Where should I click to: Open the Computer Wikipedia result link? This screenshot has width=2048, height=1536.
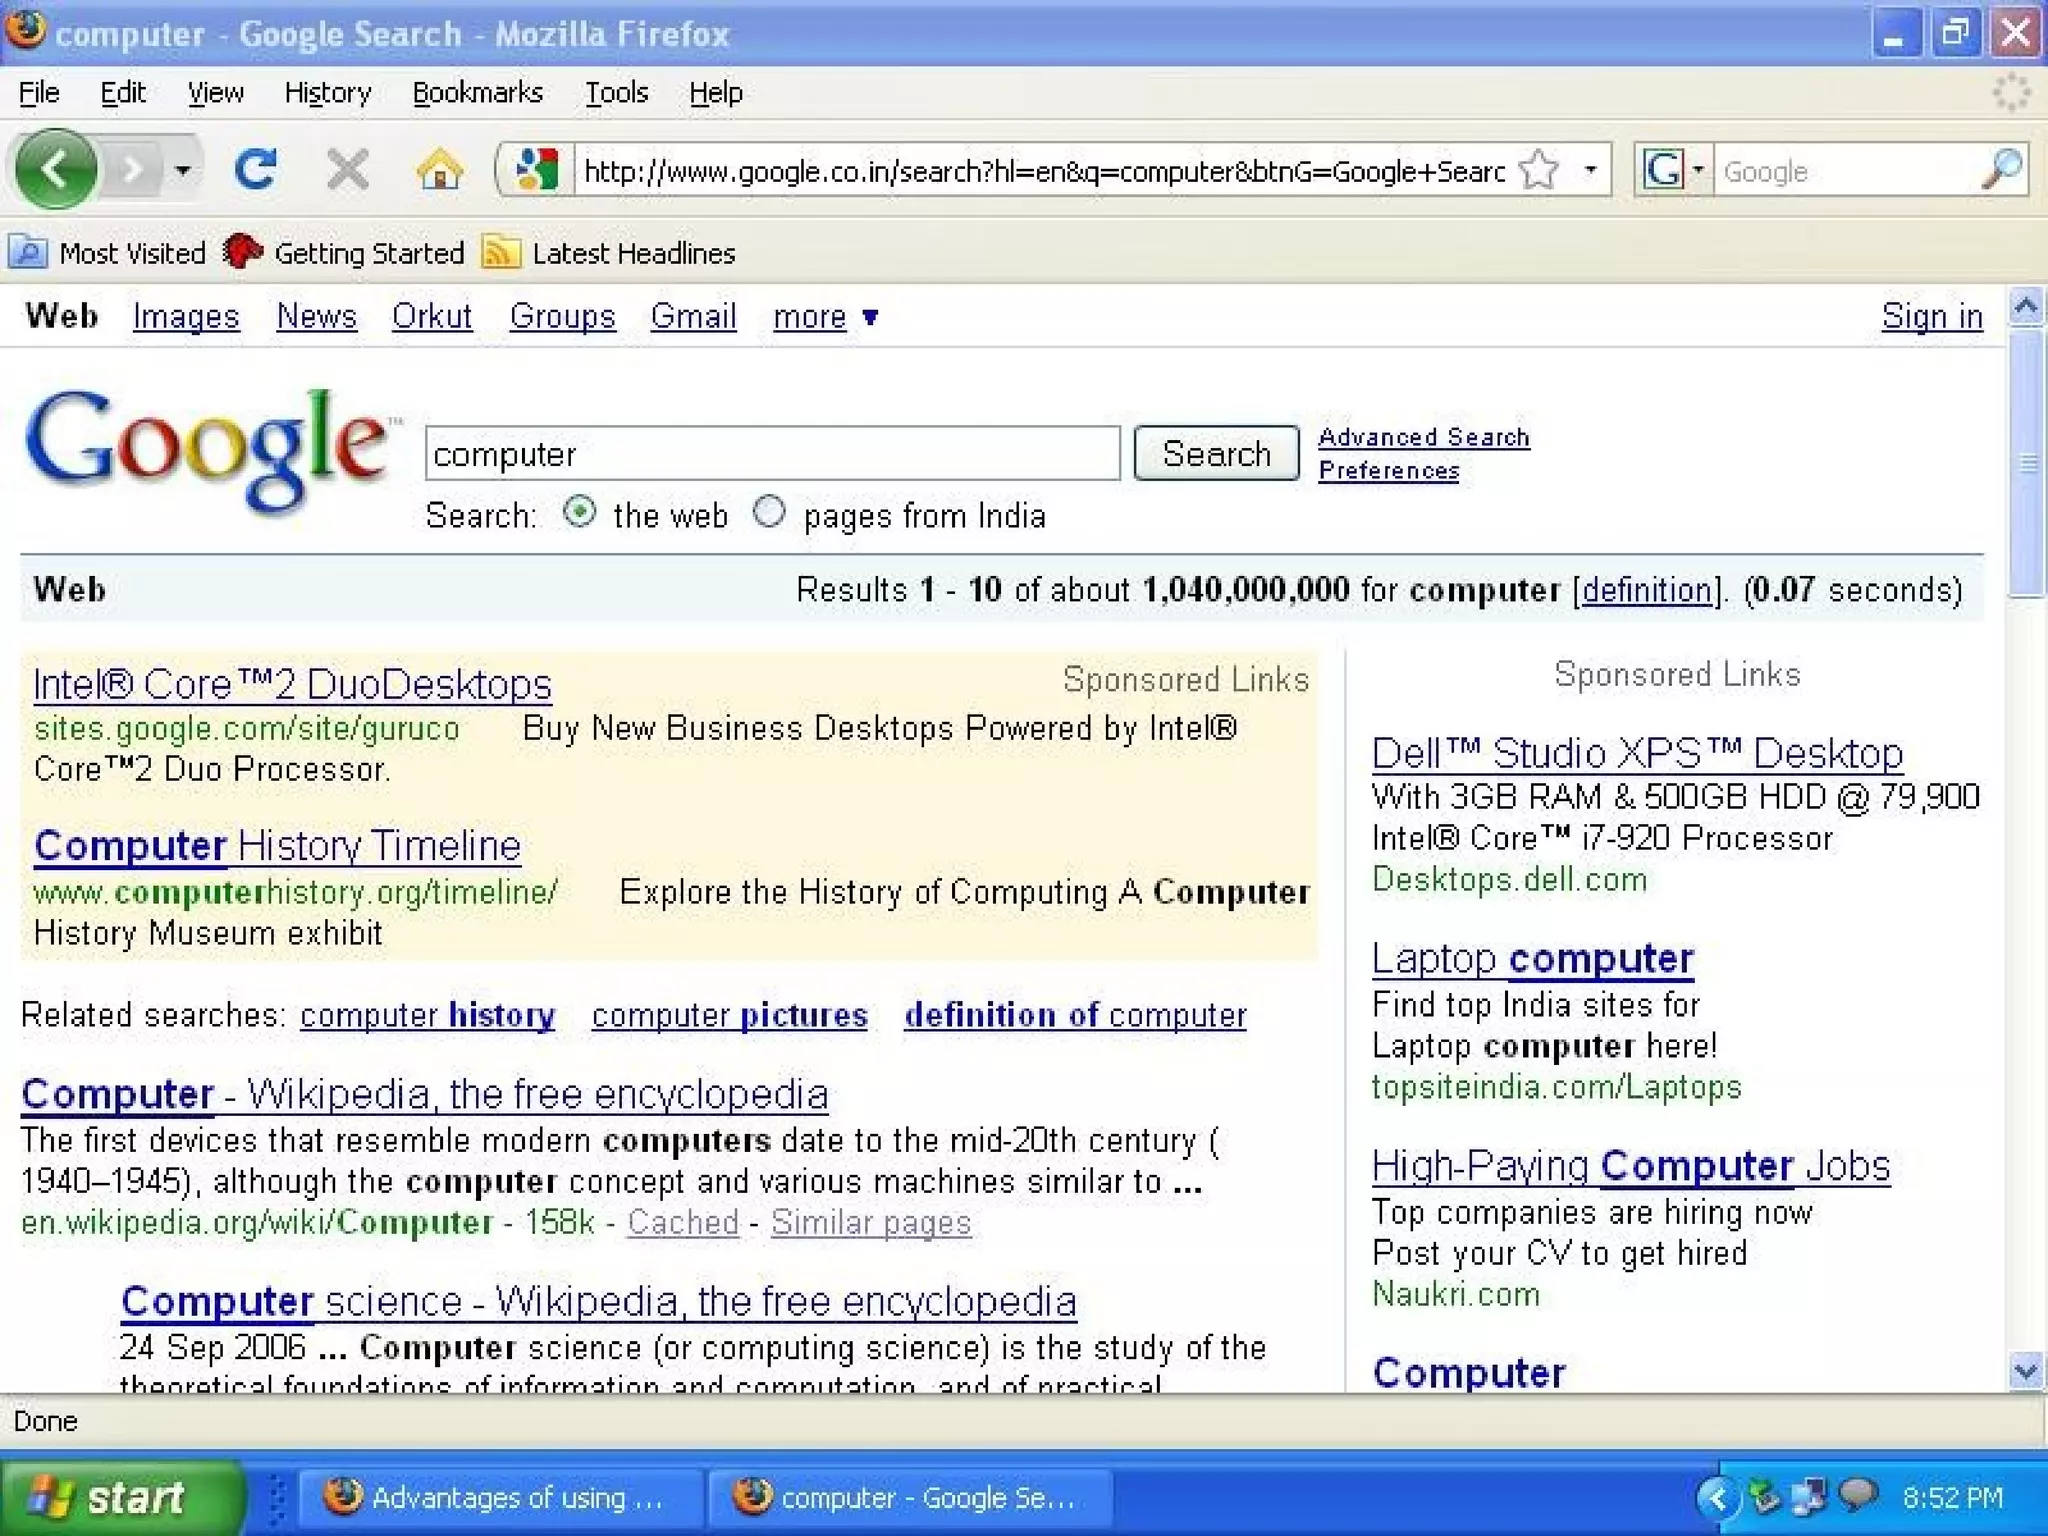(424, 1094)
